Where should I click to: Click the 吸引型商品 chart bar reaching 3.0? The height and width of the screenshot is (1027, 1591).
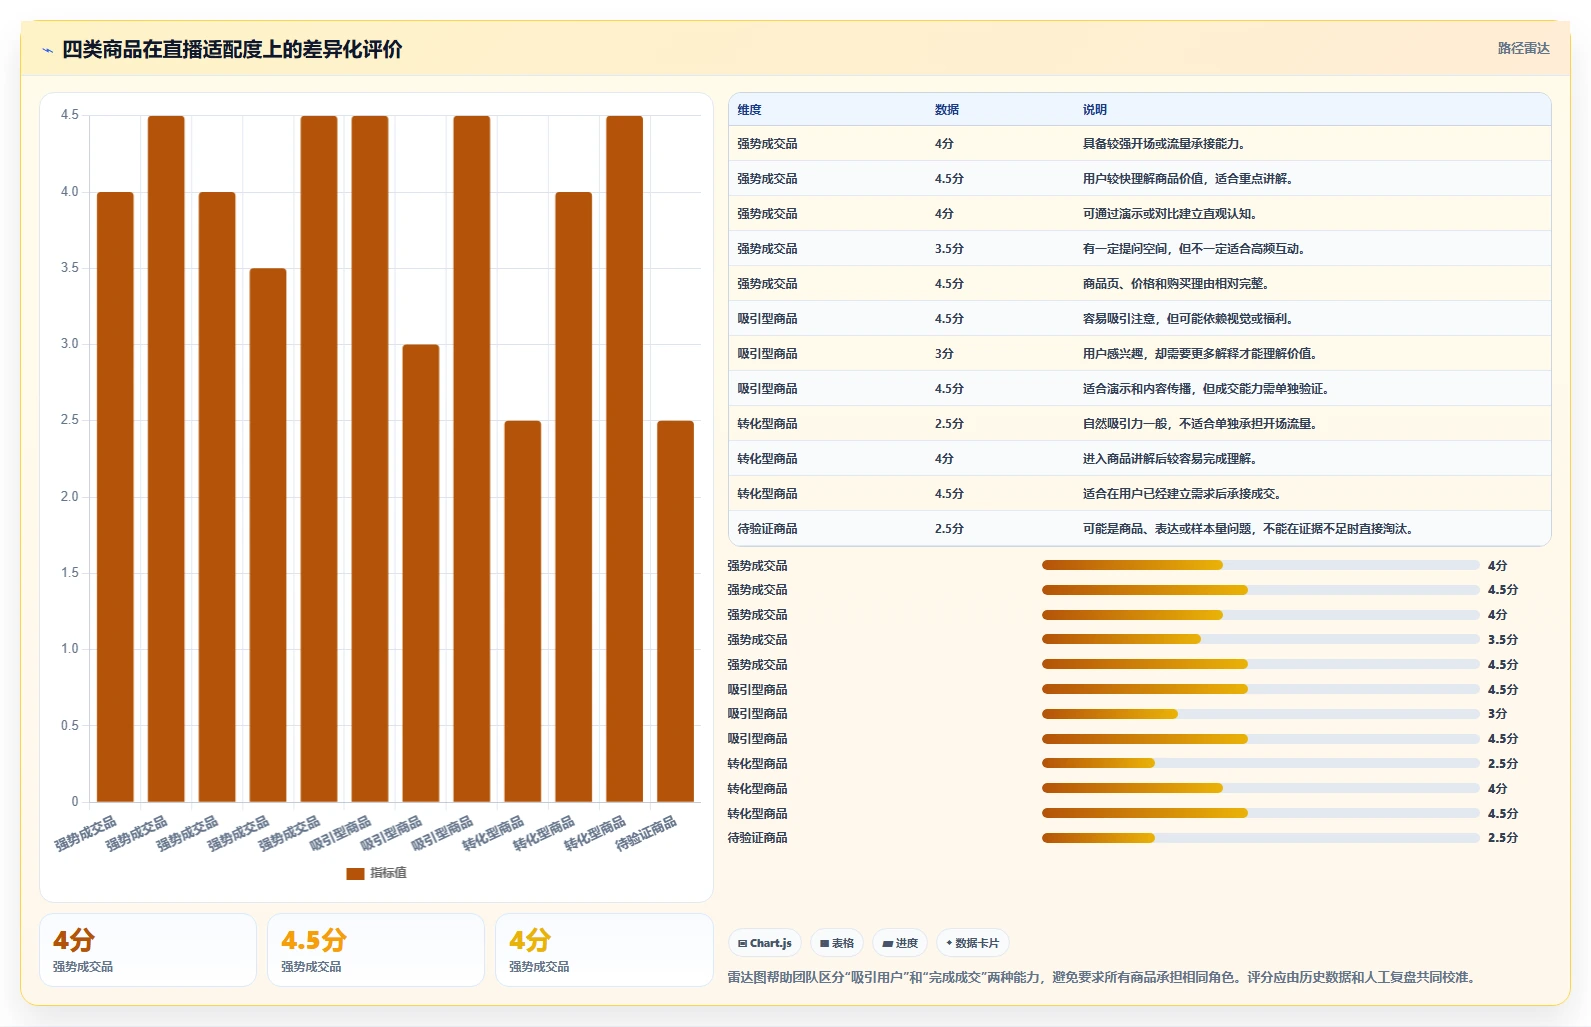pos(421,573)
